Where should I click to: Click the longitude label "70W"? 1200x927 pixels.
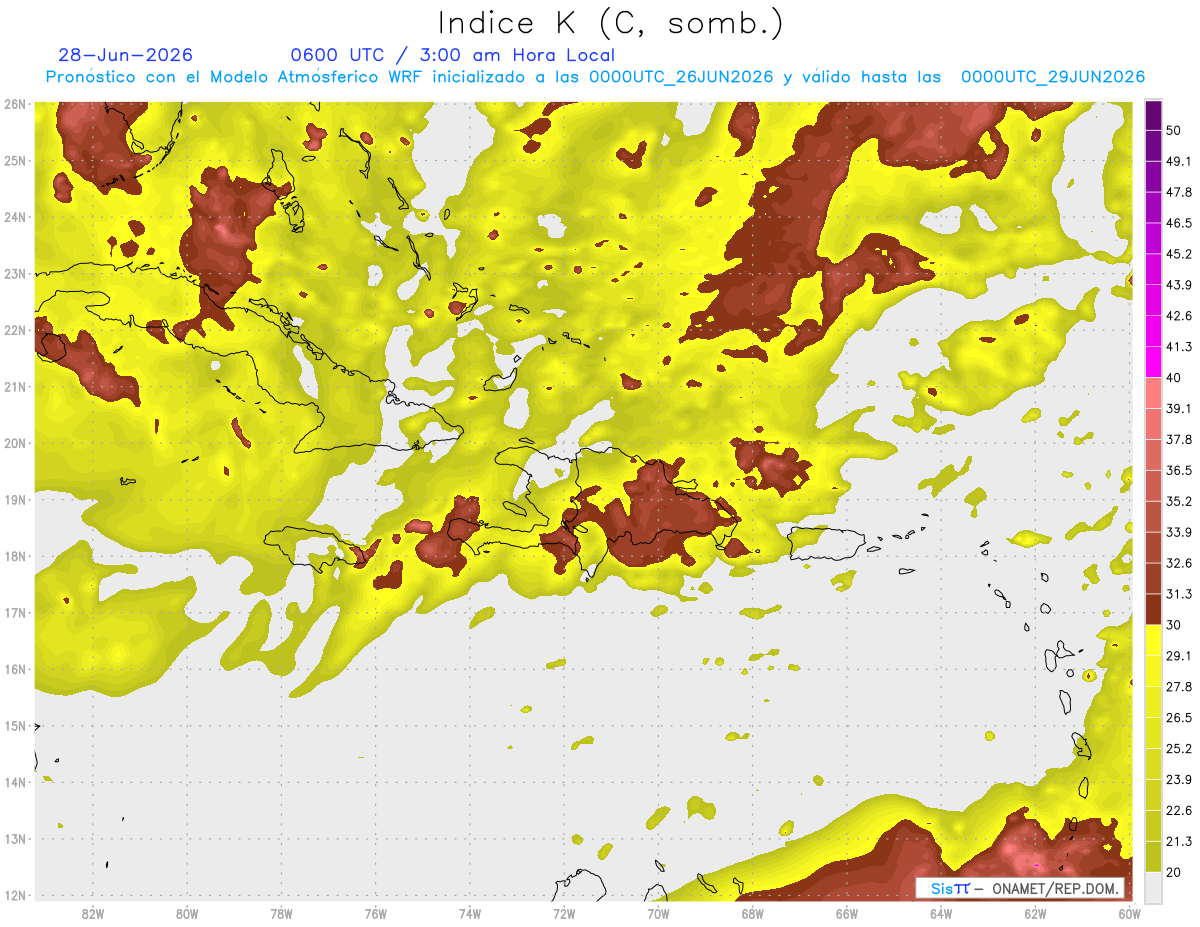(658, 913)
